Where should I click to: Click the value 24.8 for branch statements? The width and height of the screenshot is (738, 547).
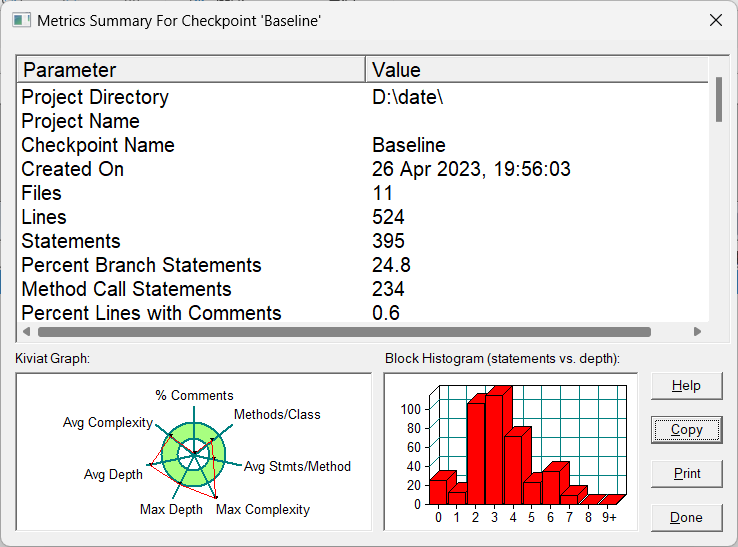[x=391, y=265]
